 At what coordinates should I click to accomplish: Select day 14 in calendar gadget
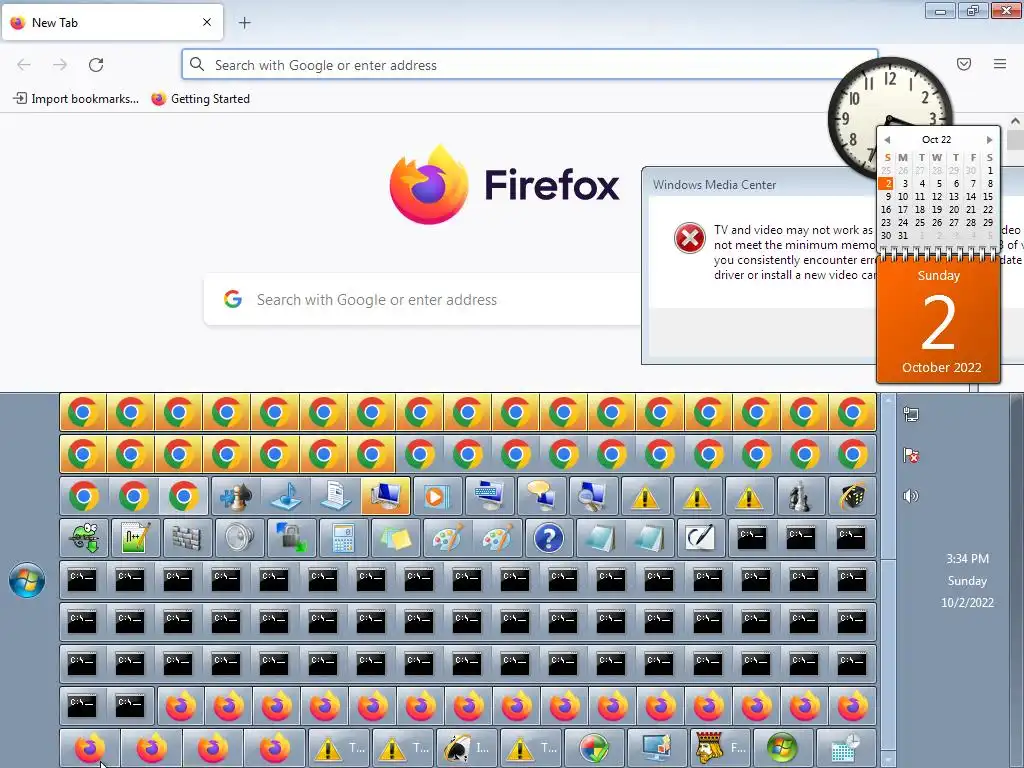(x=971, y=197)
